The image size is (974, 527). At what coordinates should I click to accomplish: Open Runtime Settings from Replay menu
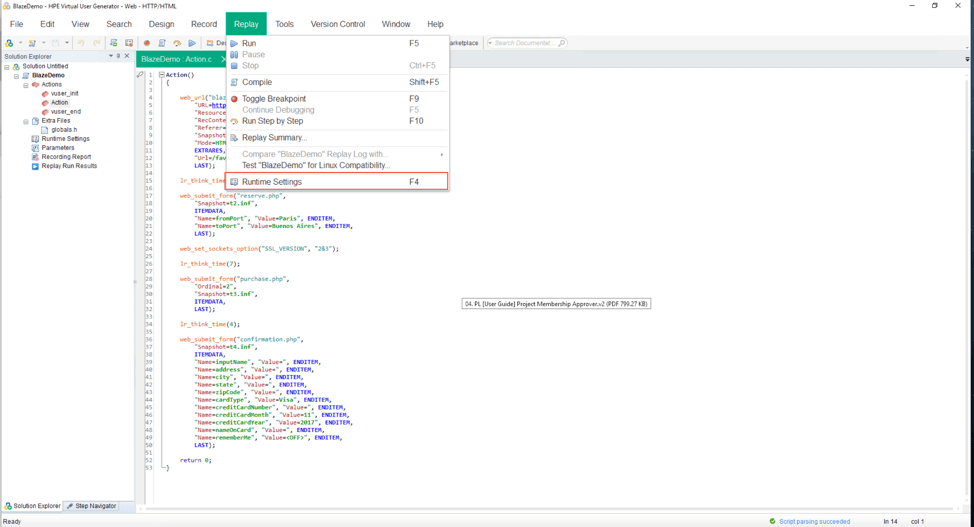[337, 181]
